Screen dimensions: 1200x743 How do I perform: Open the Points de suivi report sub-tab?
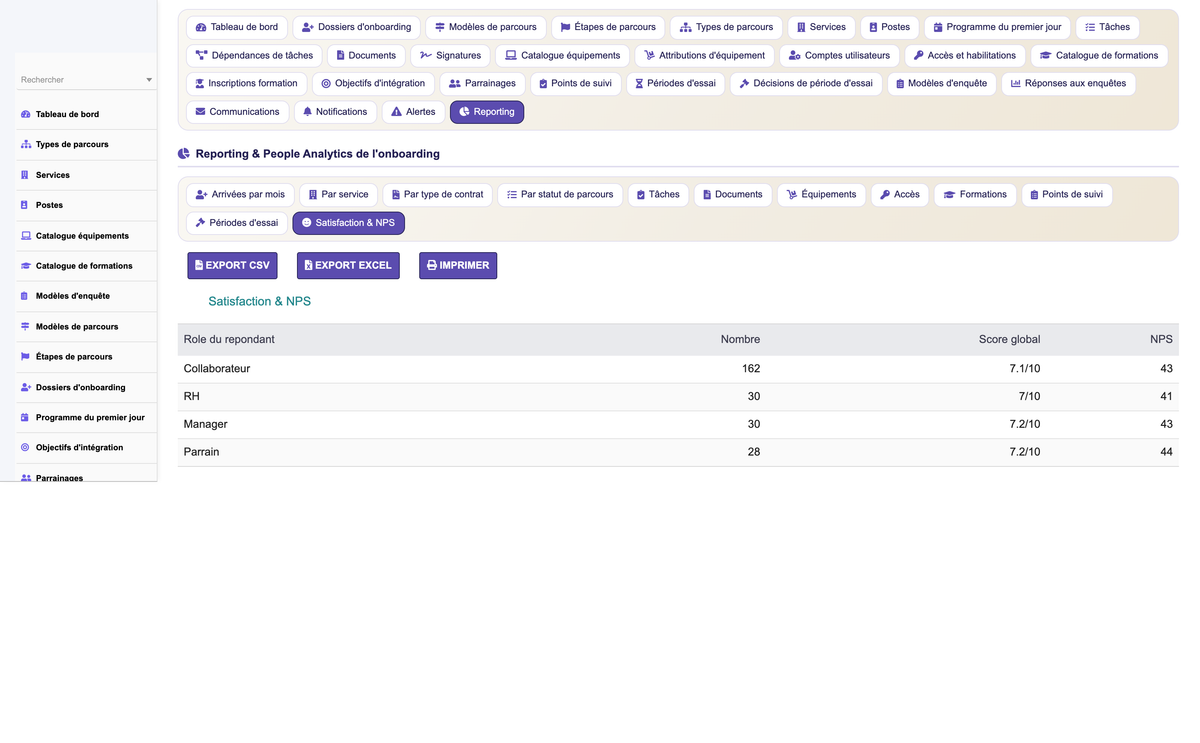click(1067, 194)
